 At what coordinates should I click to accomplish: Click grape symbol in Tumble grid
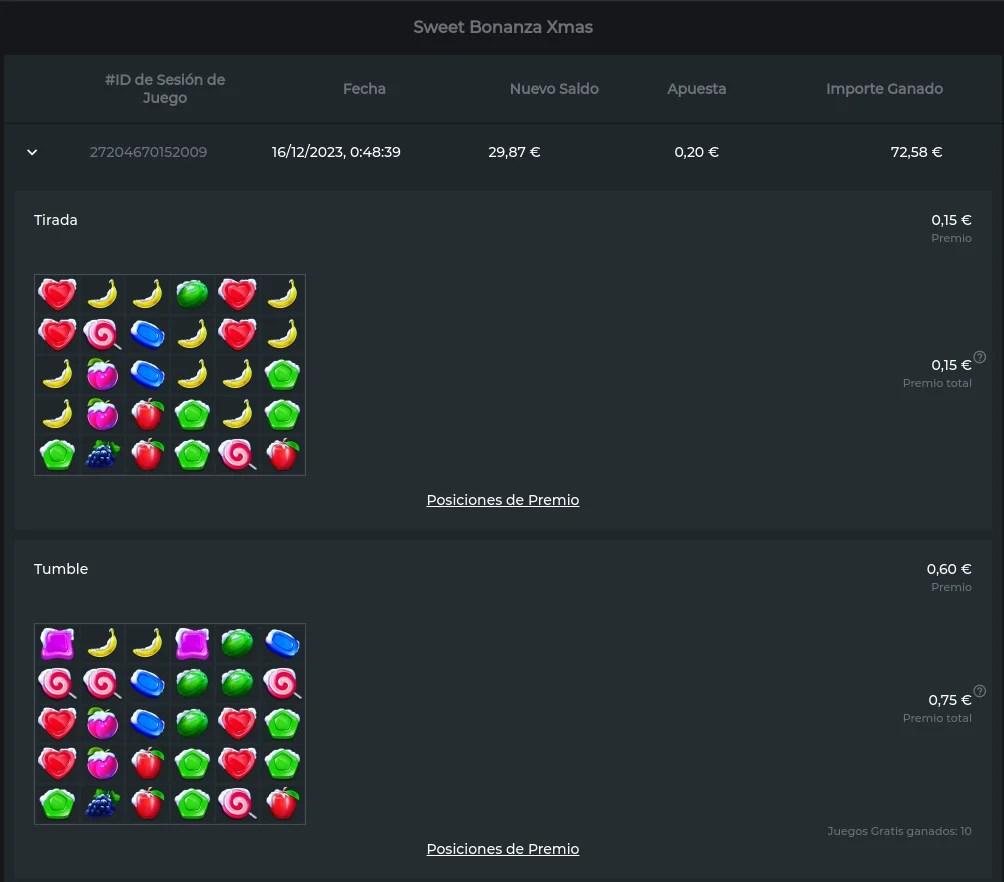point(102,803)
